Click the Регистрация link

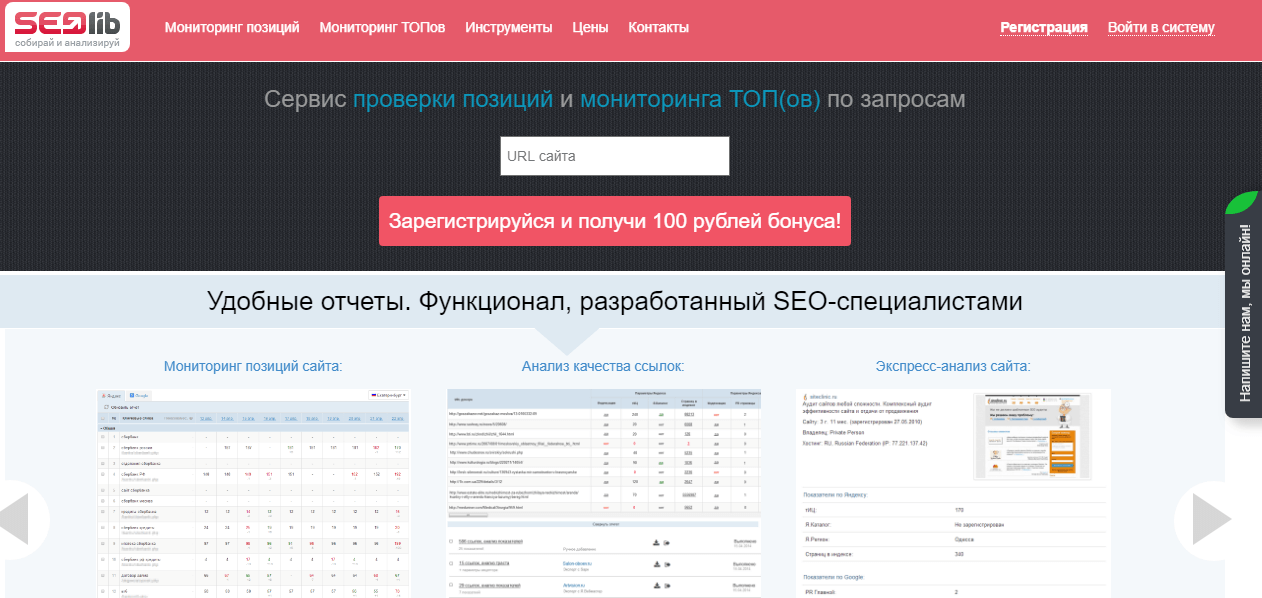click(x=1044, y=27)
